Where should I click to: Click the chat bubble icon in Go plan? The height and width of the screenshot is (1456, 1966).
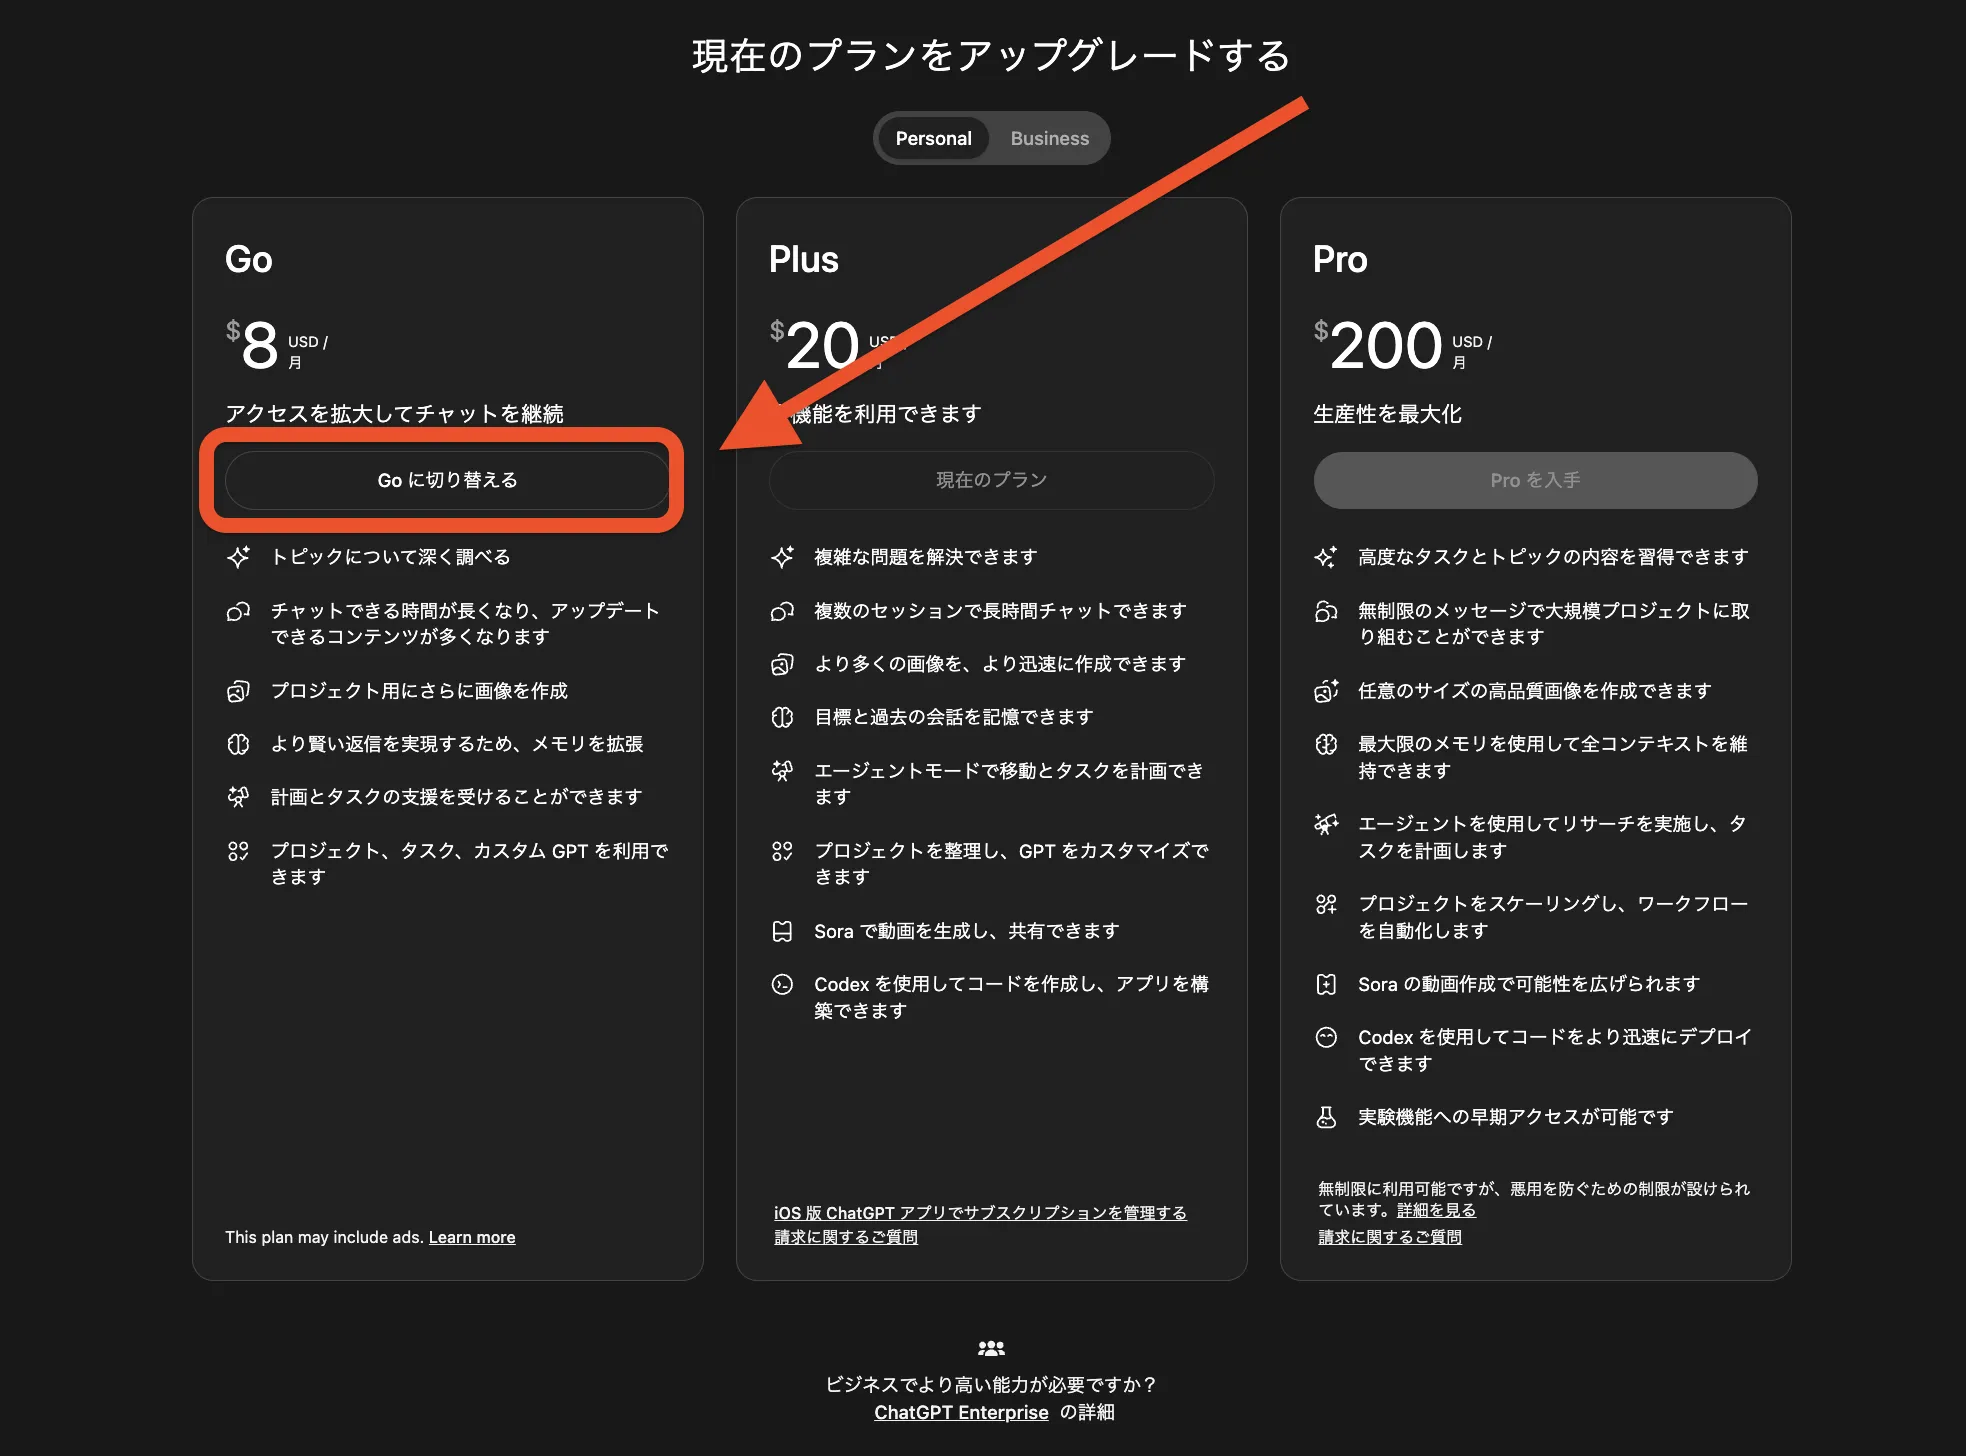pos(239,611)
